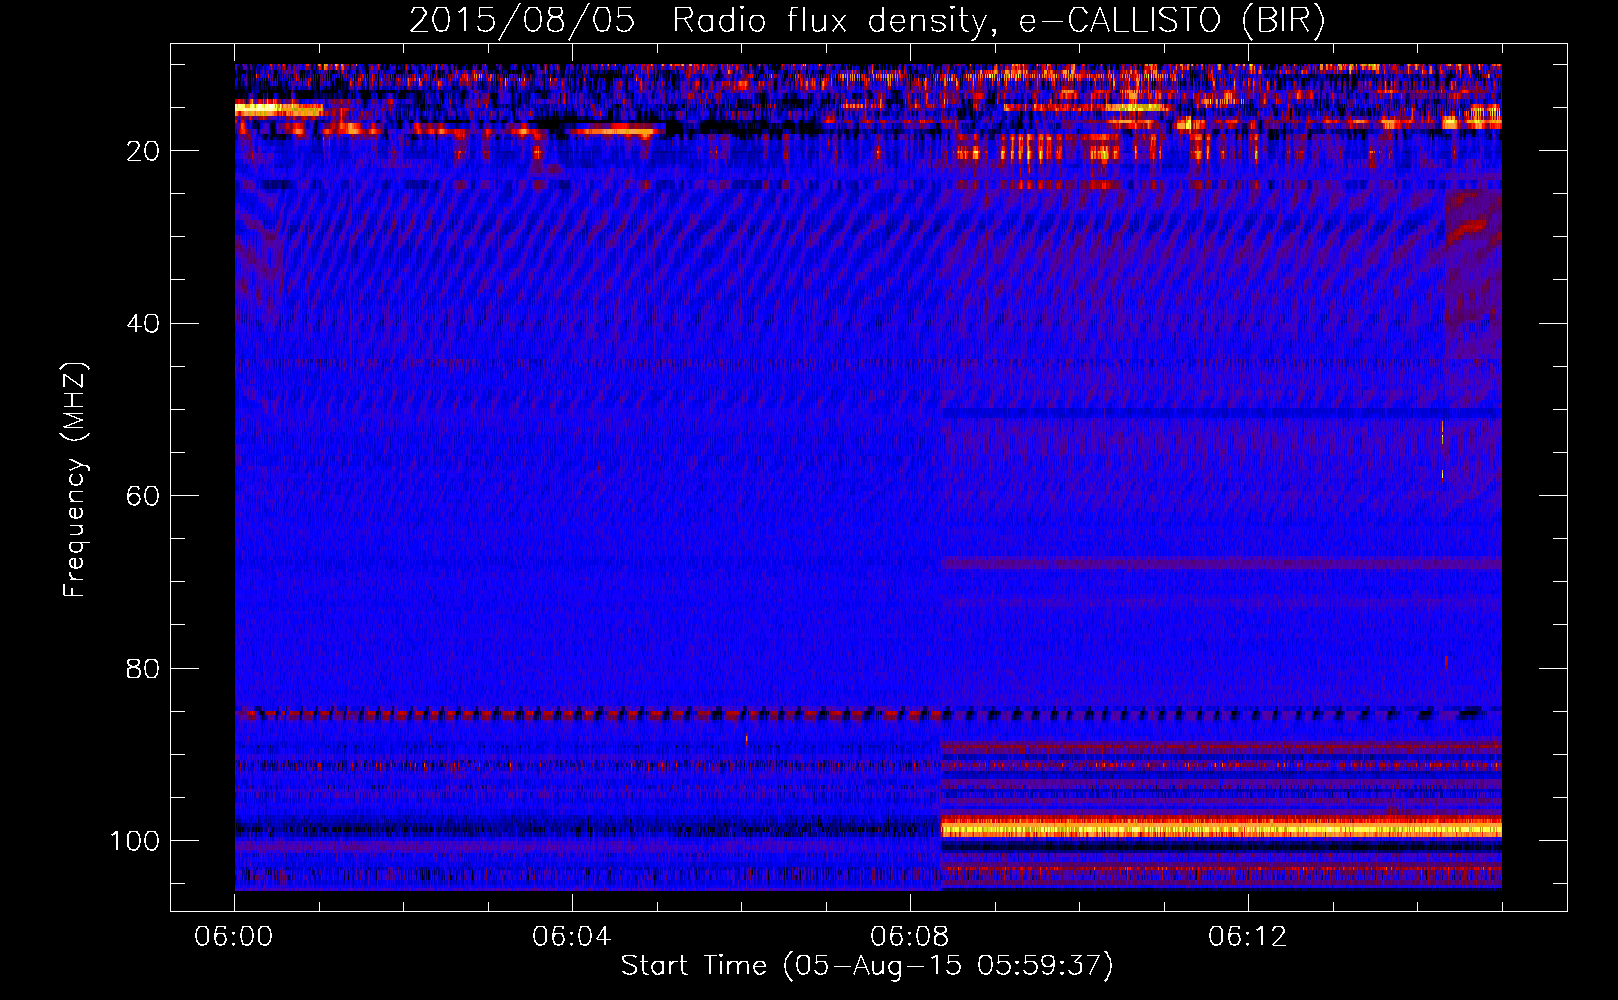
Task: Select the 06:00 time tick label
Action: coord(234,937)
